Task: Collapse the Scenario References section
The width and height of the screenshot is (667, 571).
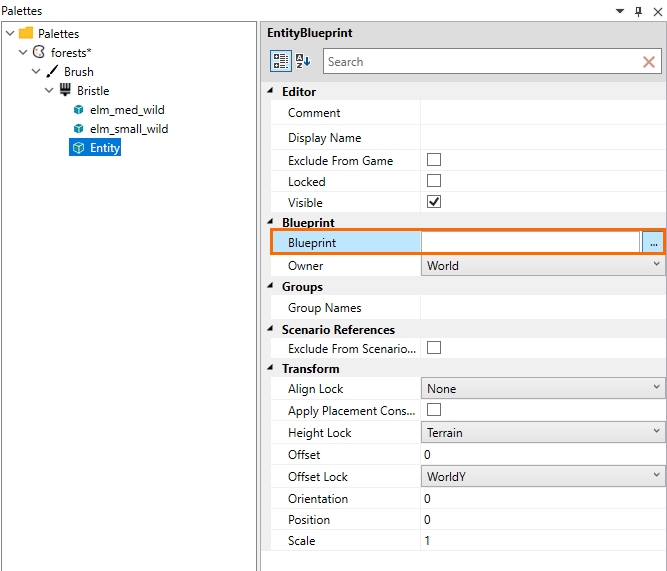Action: tap(270, 328)
